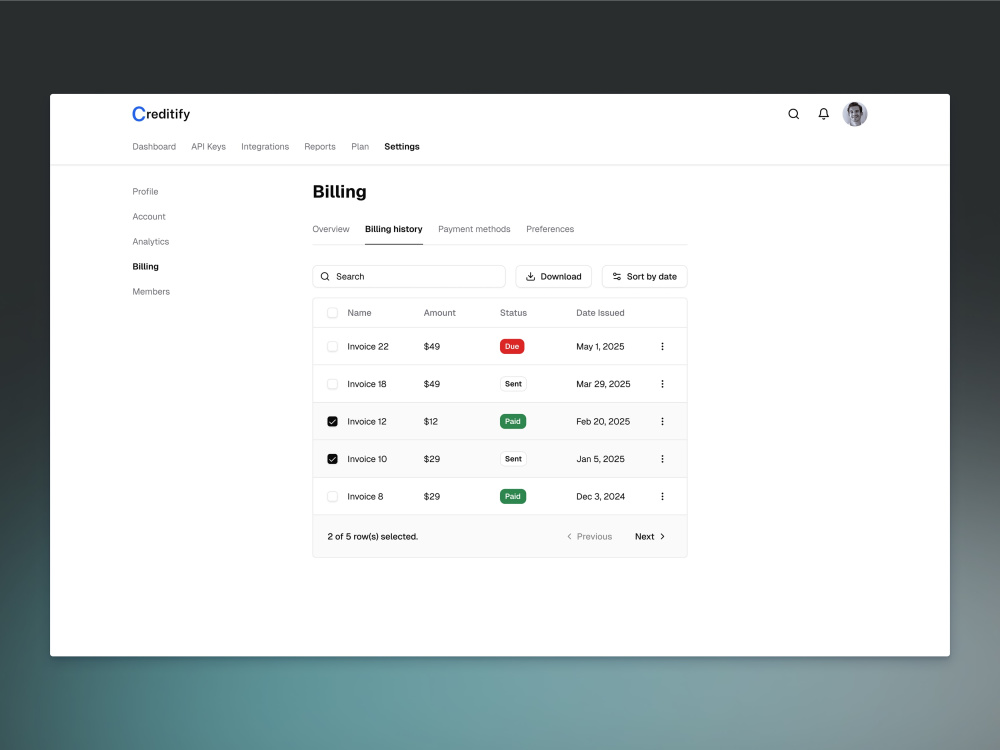Open more options for Invoice 10
The width and height of the screenshot is (1000, 750).
[662, 459]
